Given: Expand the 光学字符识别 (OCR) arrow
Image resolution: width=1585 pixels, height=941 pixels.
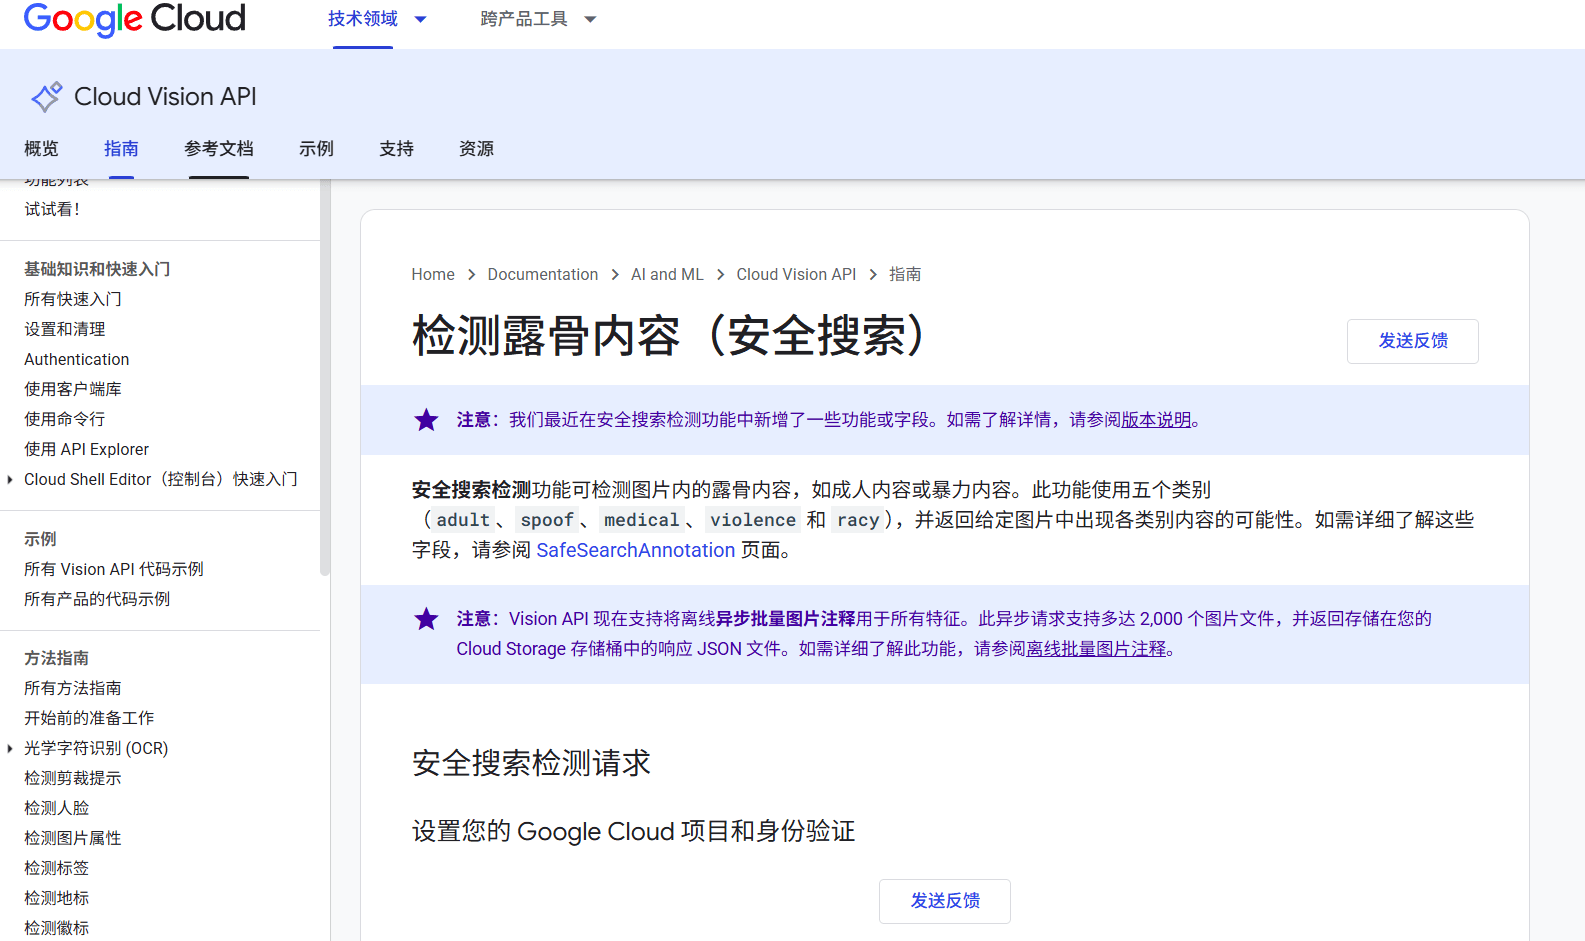Looking at the screenshot, I should 10,748.
